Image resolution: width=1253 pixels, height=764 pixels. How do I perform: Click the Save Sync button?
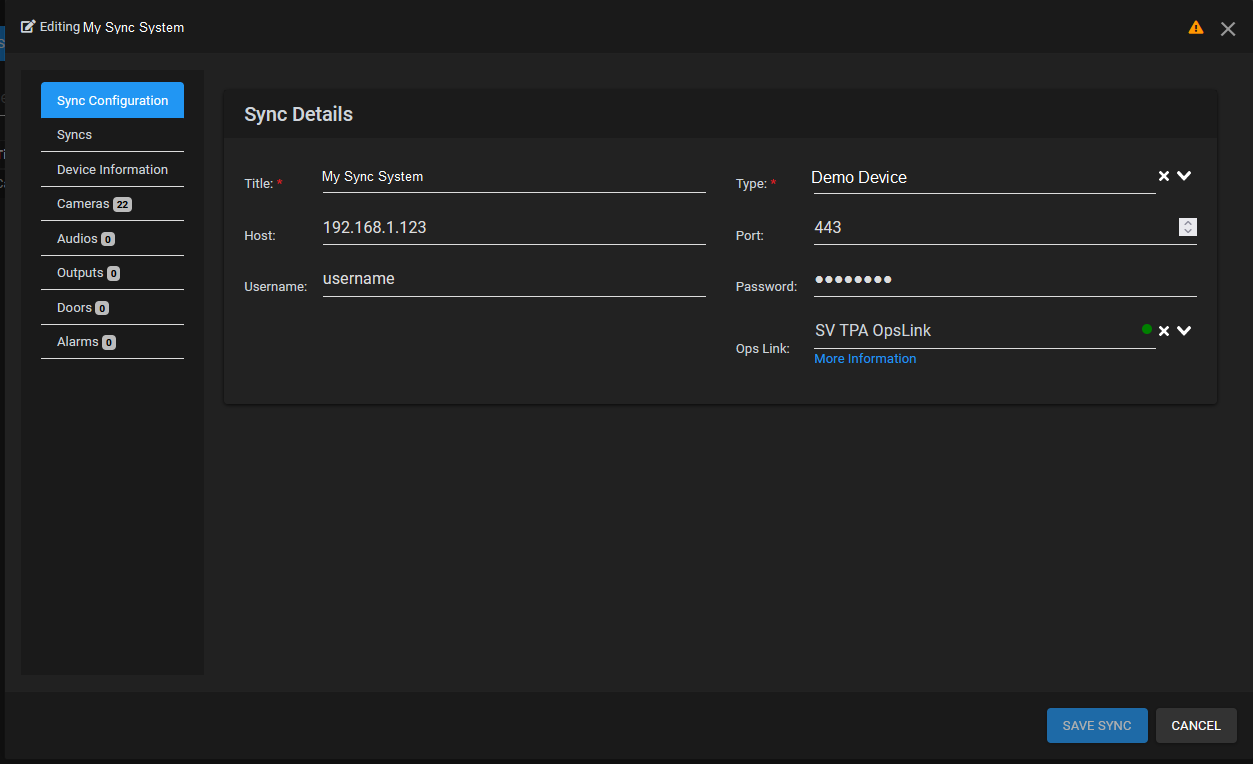[x=1097, y=726]
